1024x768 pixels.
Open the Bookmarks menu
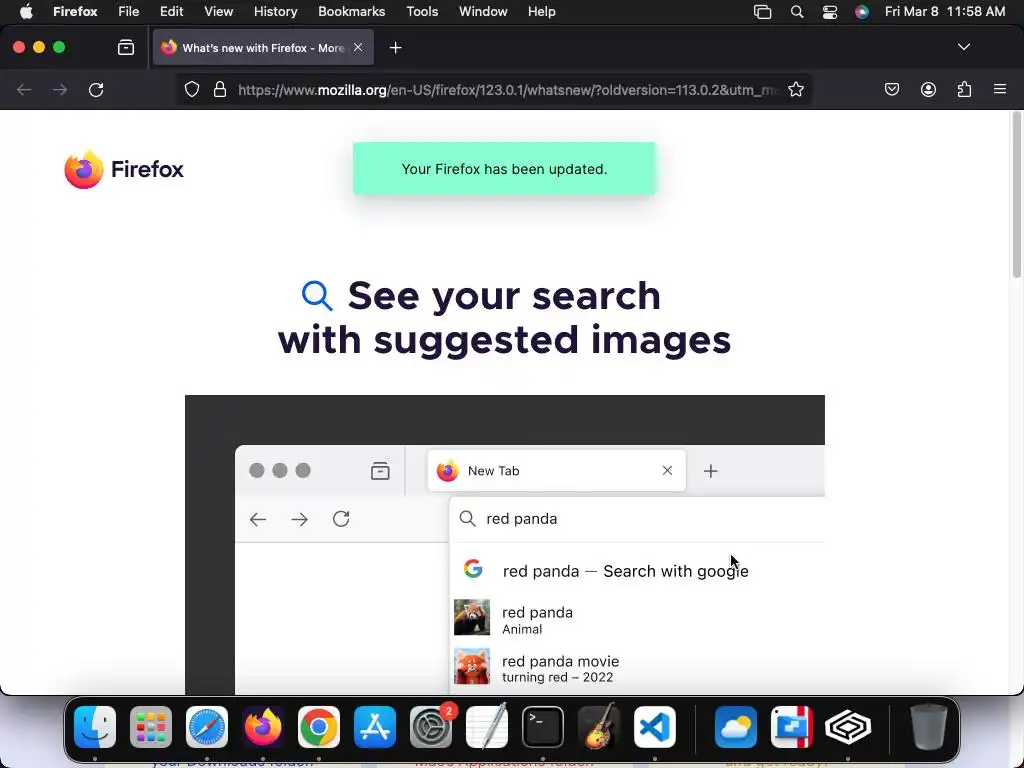(x=351, y=12)
